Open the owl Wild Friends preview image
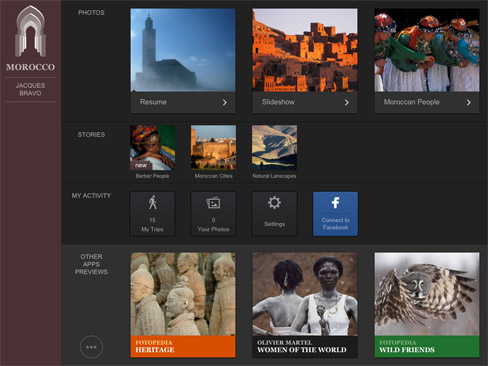The width and height of the screenshot is (488, 366). coord(427,294)
